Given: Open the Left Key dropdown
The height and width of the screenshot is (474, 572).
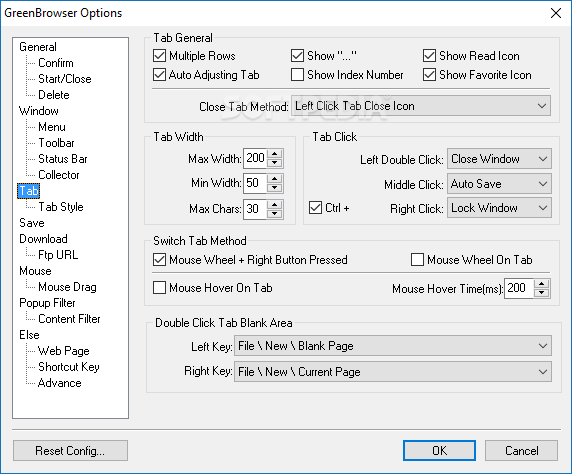Looking at the screenshot, I should 393,346.
